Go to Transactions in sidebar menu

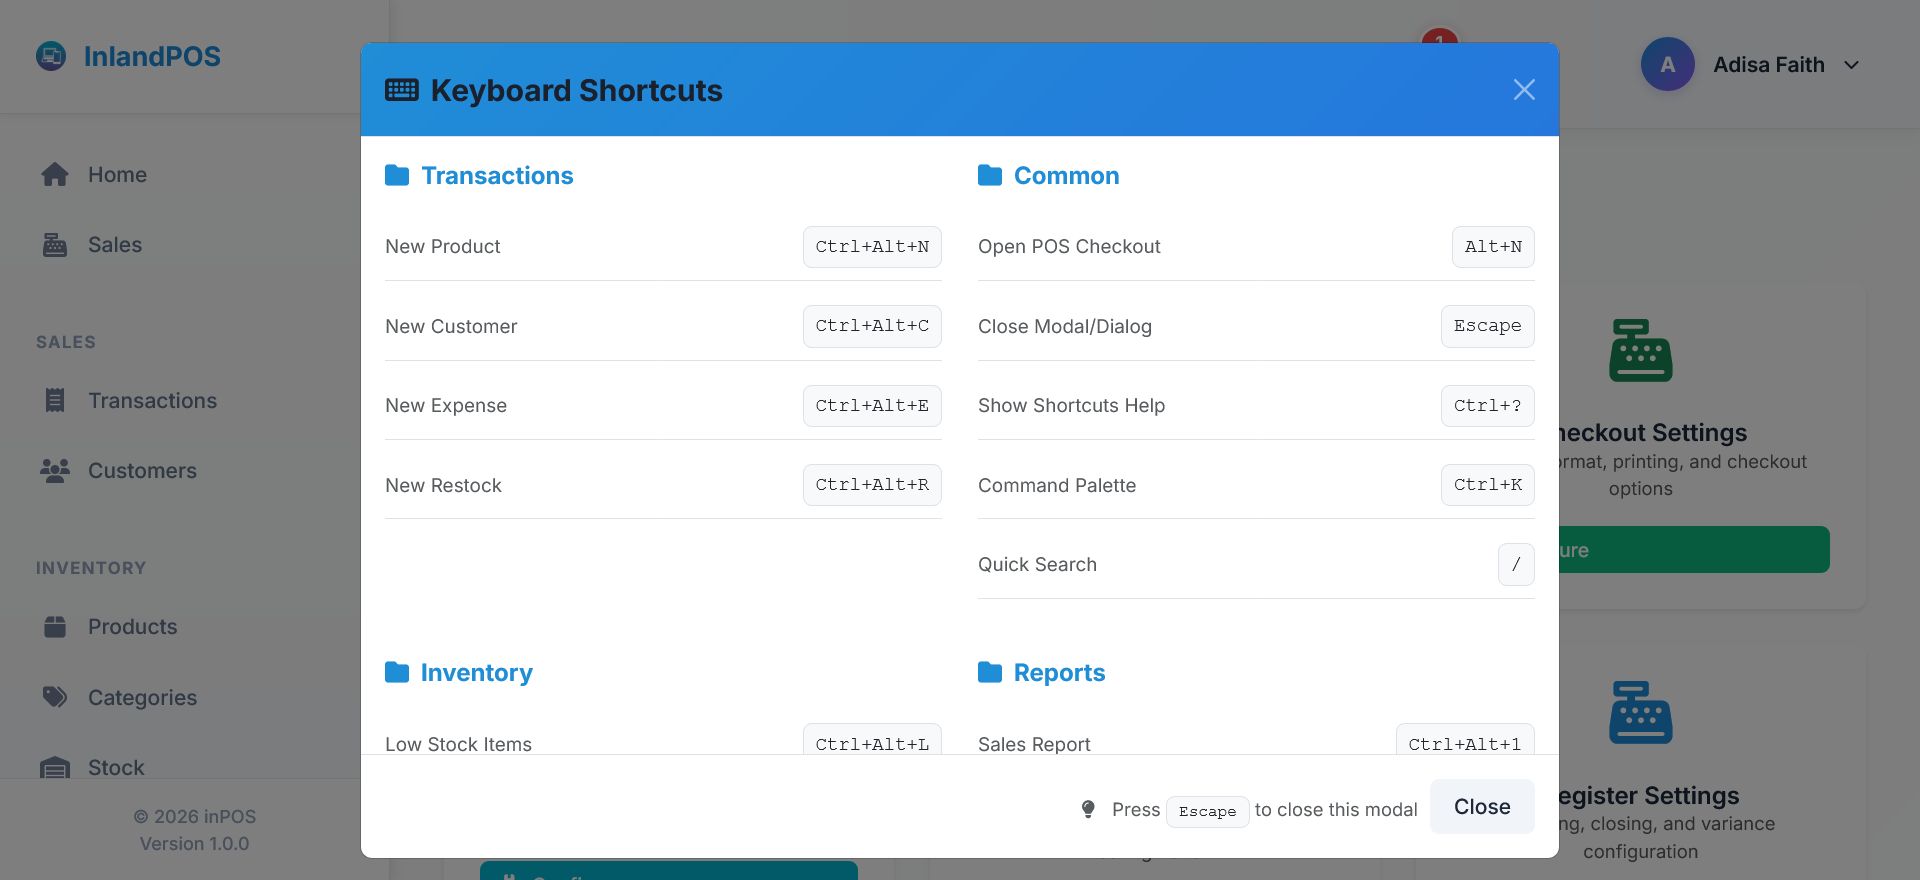[x=152, y=401]
